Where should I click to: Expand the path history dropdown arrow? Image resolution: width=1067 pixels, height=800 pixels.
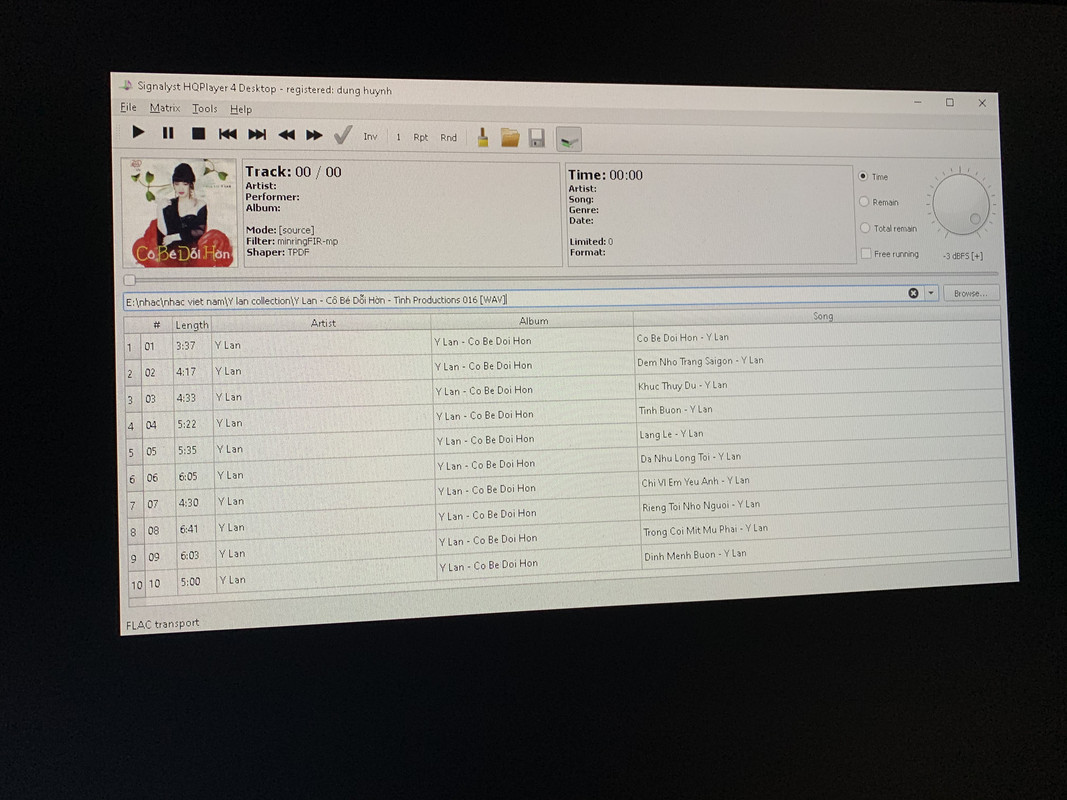[931, 293]
